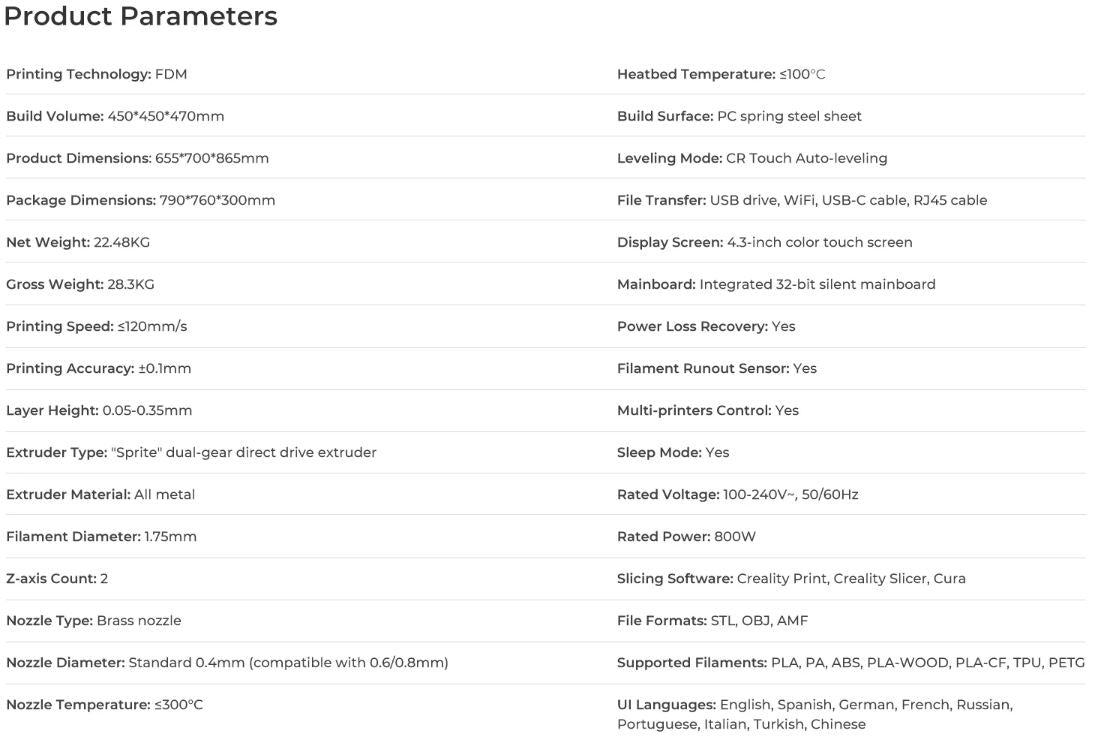This screenshot has height=742, width=1105.
Task: Click the Nozzle Diameter Standard 0.4mm line
Action: 227,662
